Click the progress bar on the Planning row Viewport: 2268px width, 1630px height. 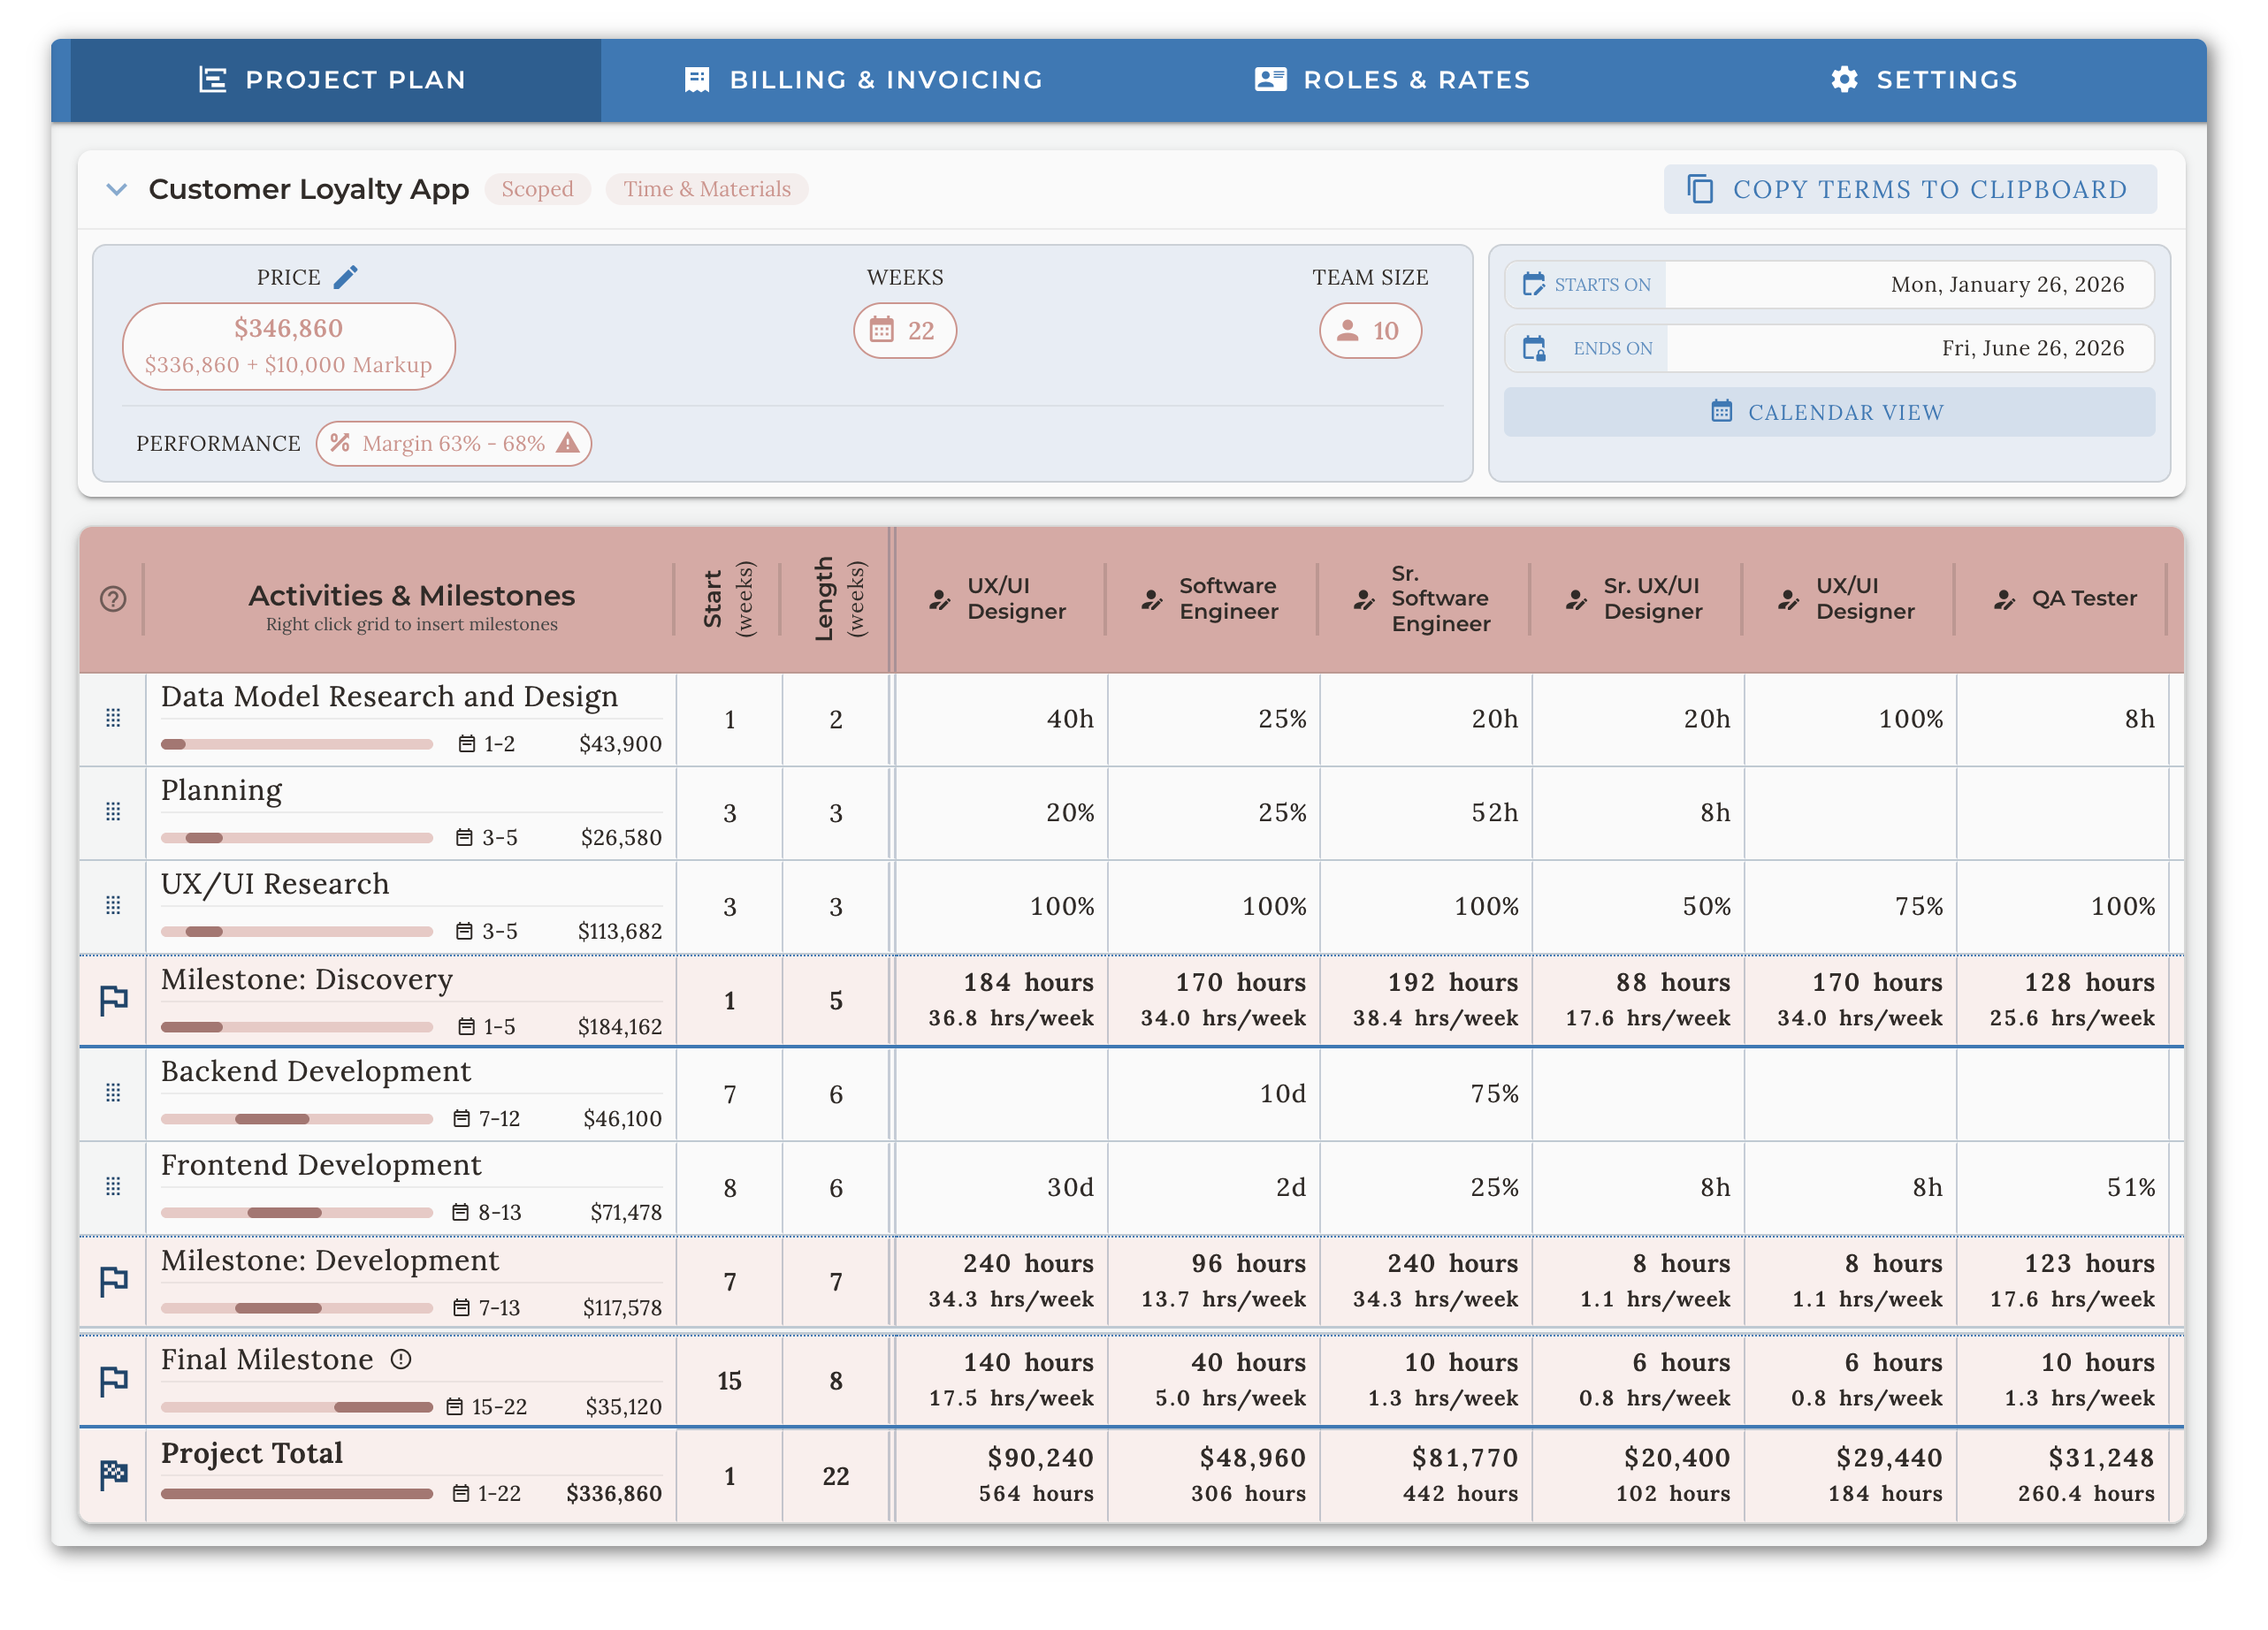pyautogui.click(x=296, y=837)
